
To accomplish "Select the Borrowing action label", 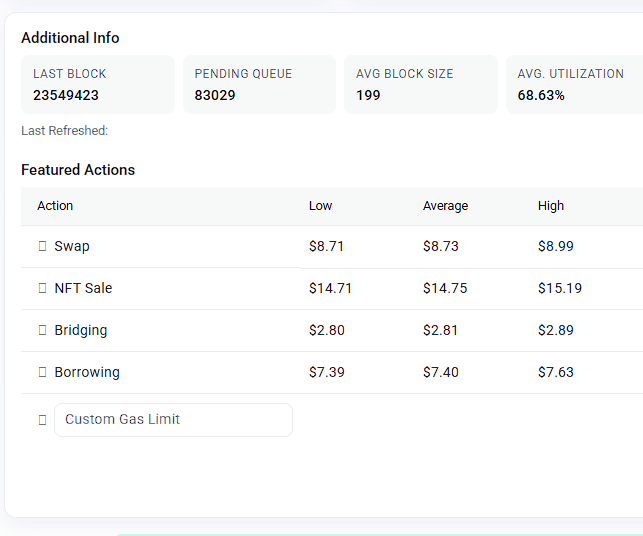I will (x=87, y=372).
